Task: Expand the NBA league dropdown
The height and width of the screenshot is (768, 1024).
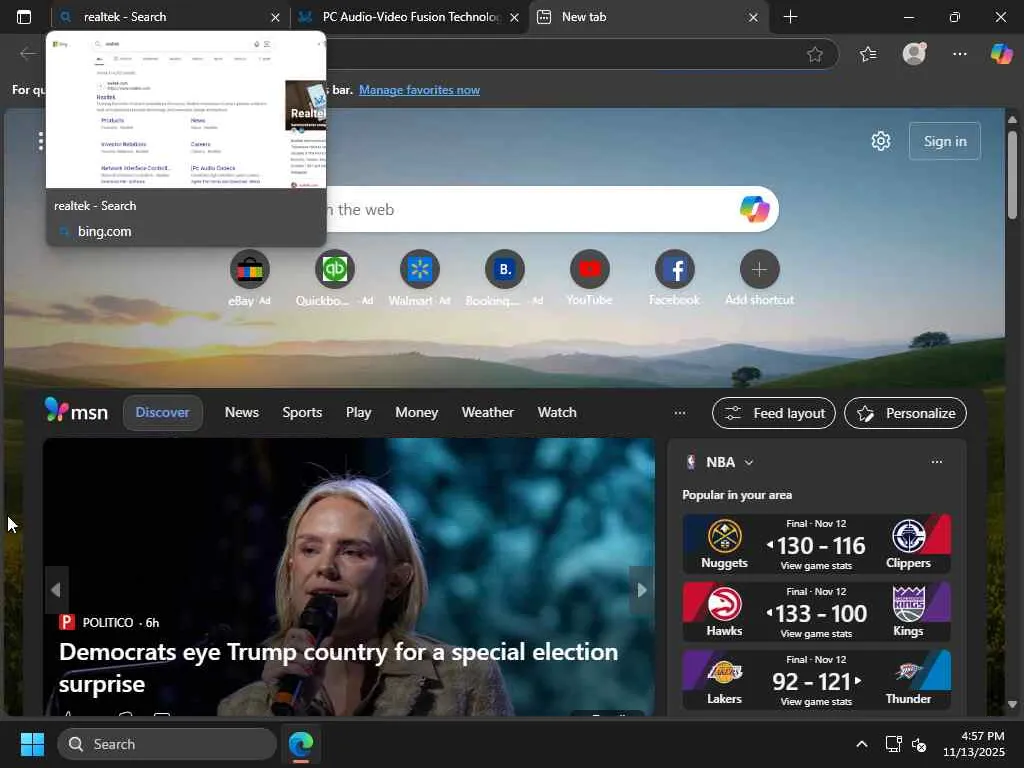Action: [749, 462]
